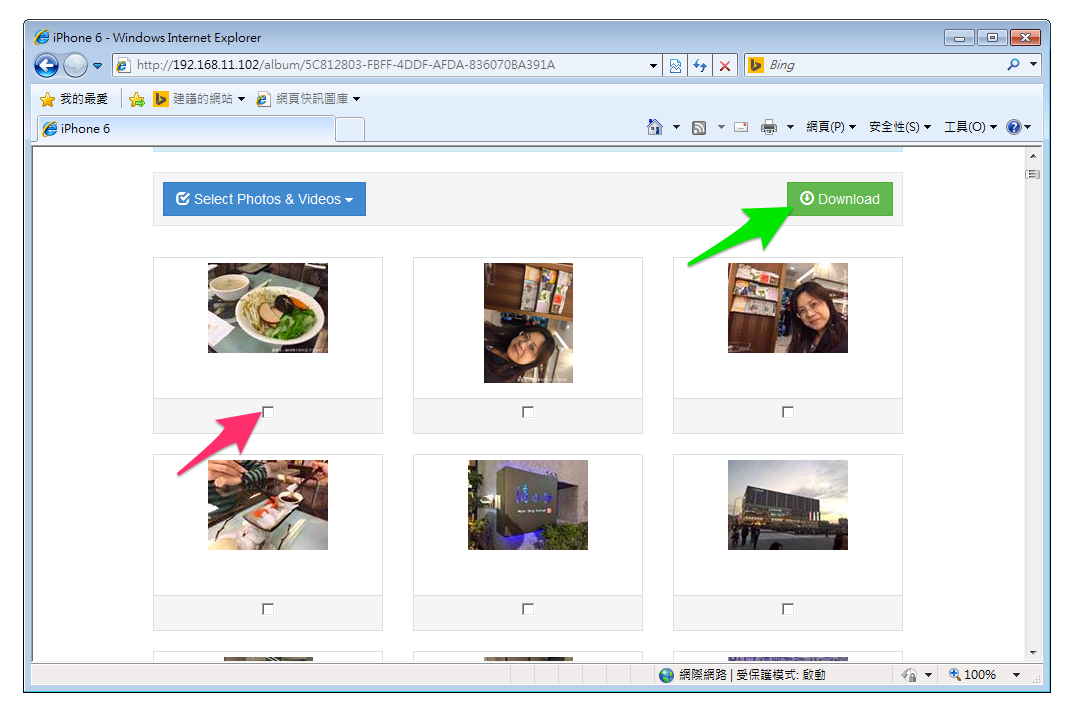Open the search provider dropdown arrow
1076x715 pixels.
tap(1033, 65)
